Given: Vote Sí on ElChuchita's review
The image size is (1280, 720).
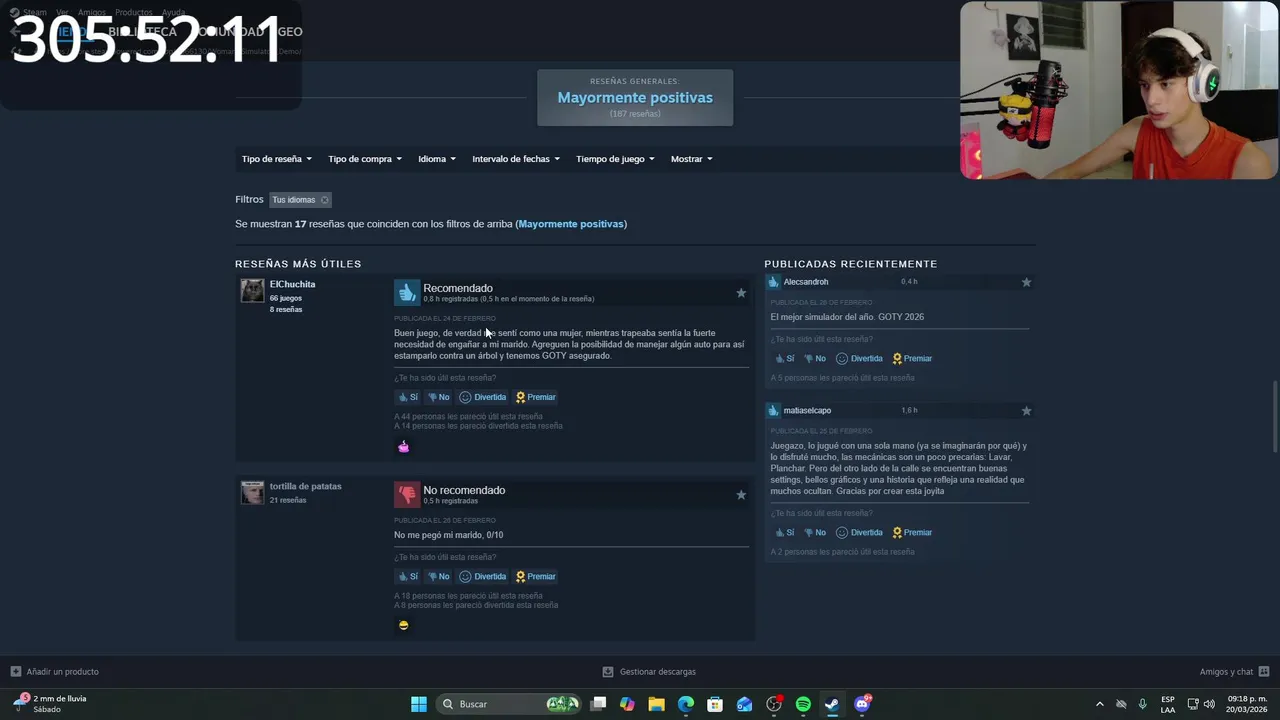Looking at the screenshot, I should point(408,397).
